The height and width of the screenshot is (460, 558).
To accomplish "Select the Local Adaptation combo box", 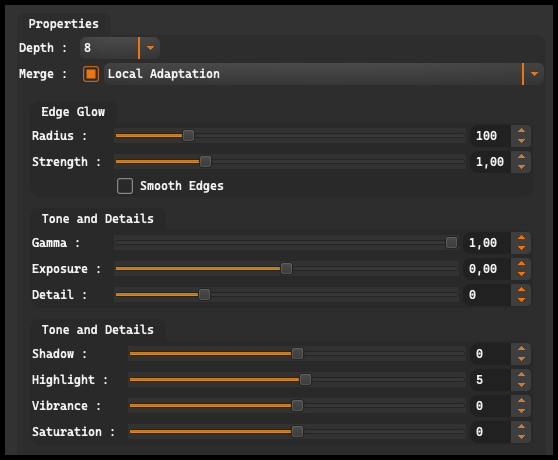I will [324, 74].
